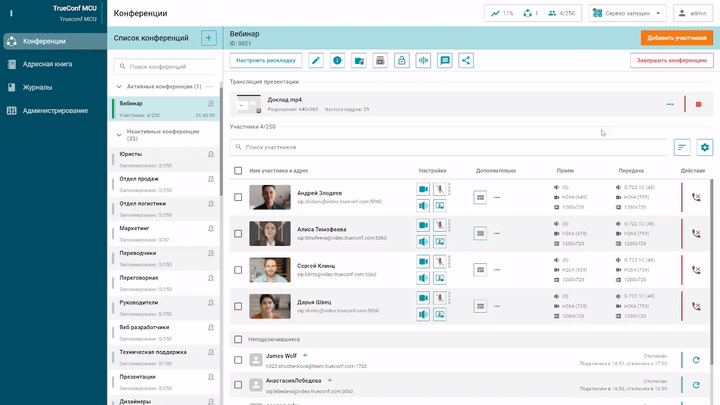This screenshot has height=405, width=720.
Task: Open participant sort icon
Action: tap(682, 147)
